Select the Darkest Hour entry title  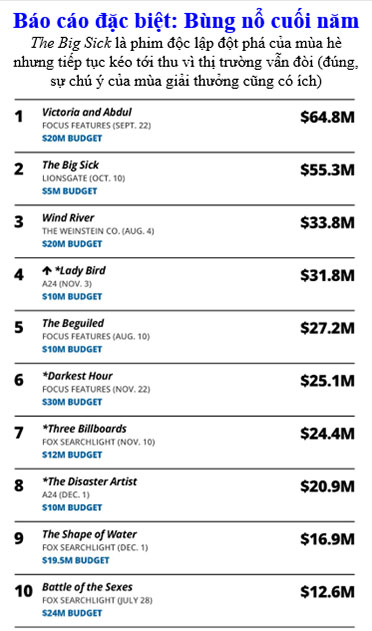click(77, 376)
